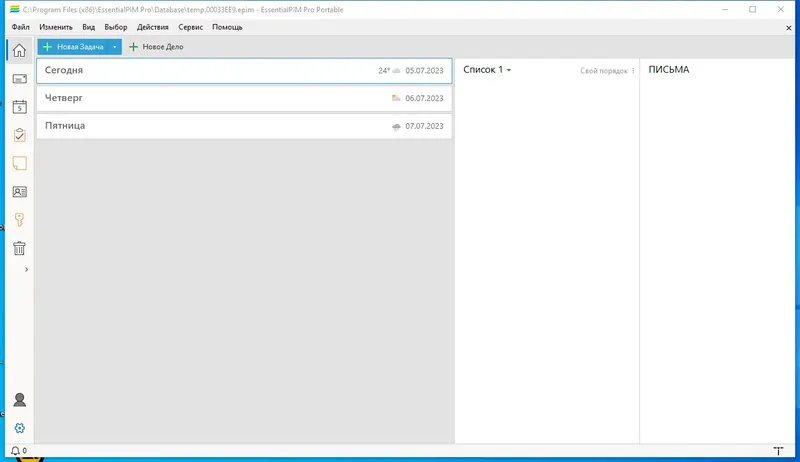Open the Вид menu
Screen dimensions: 800x462
(x=89, y=27)
